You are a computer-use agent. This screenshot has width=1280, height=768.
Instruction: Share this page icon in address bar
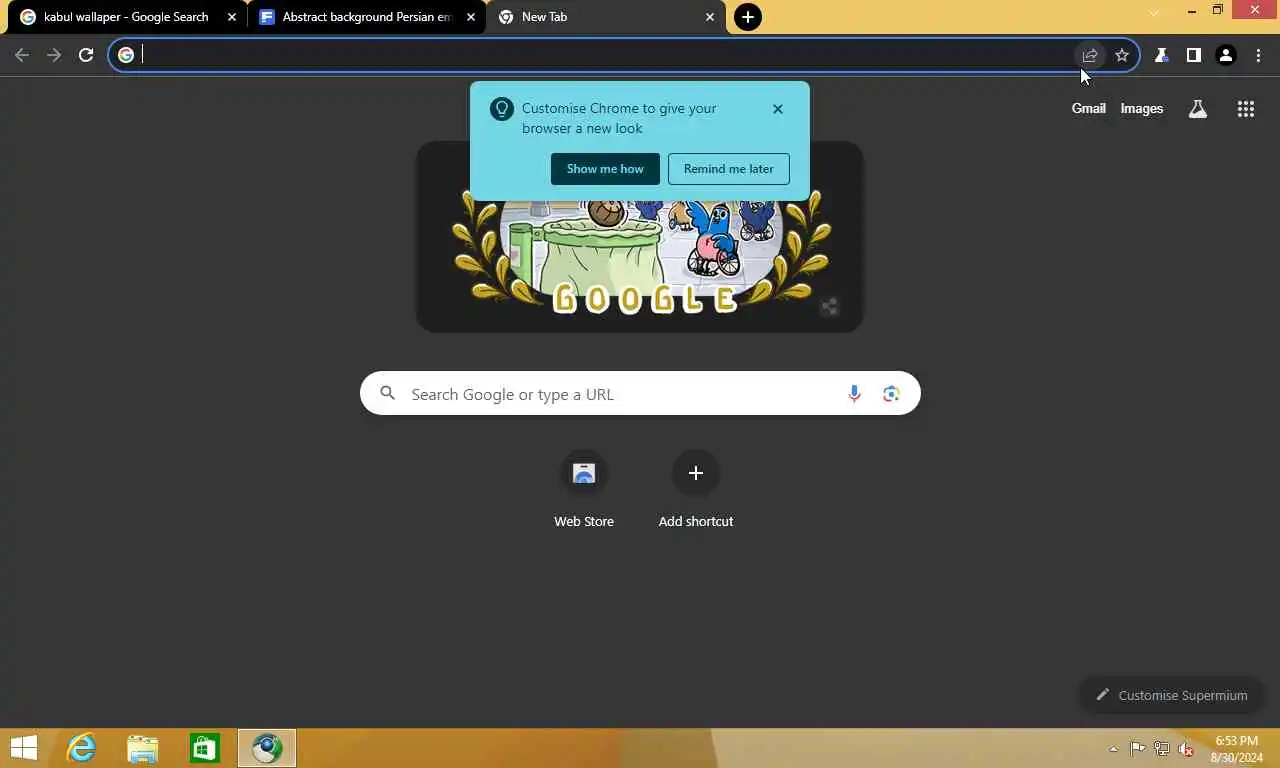1090,55
